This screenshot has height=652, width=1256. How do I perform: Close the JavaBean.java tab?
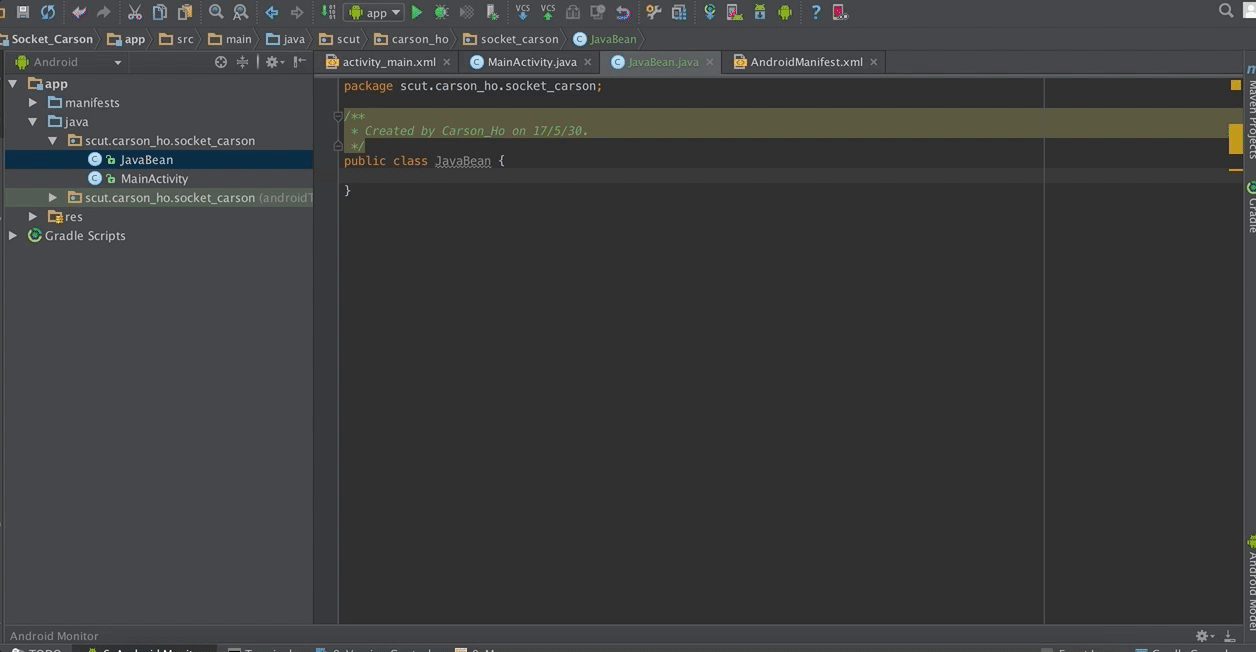(x=710, y=62)
